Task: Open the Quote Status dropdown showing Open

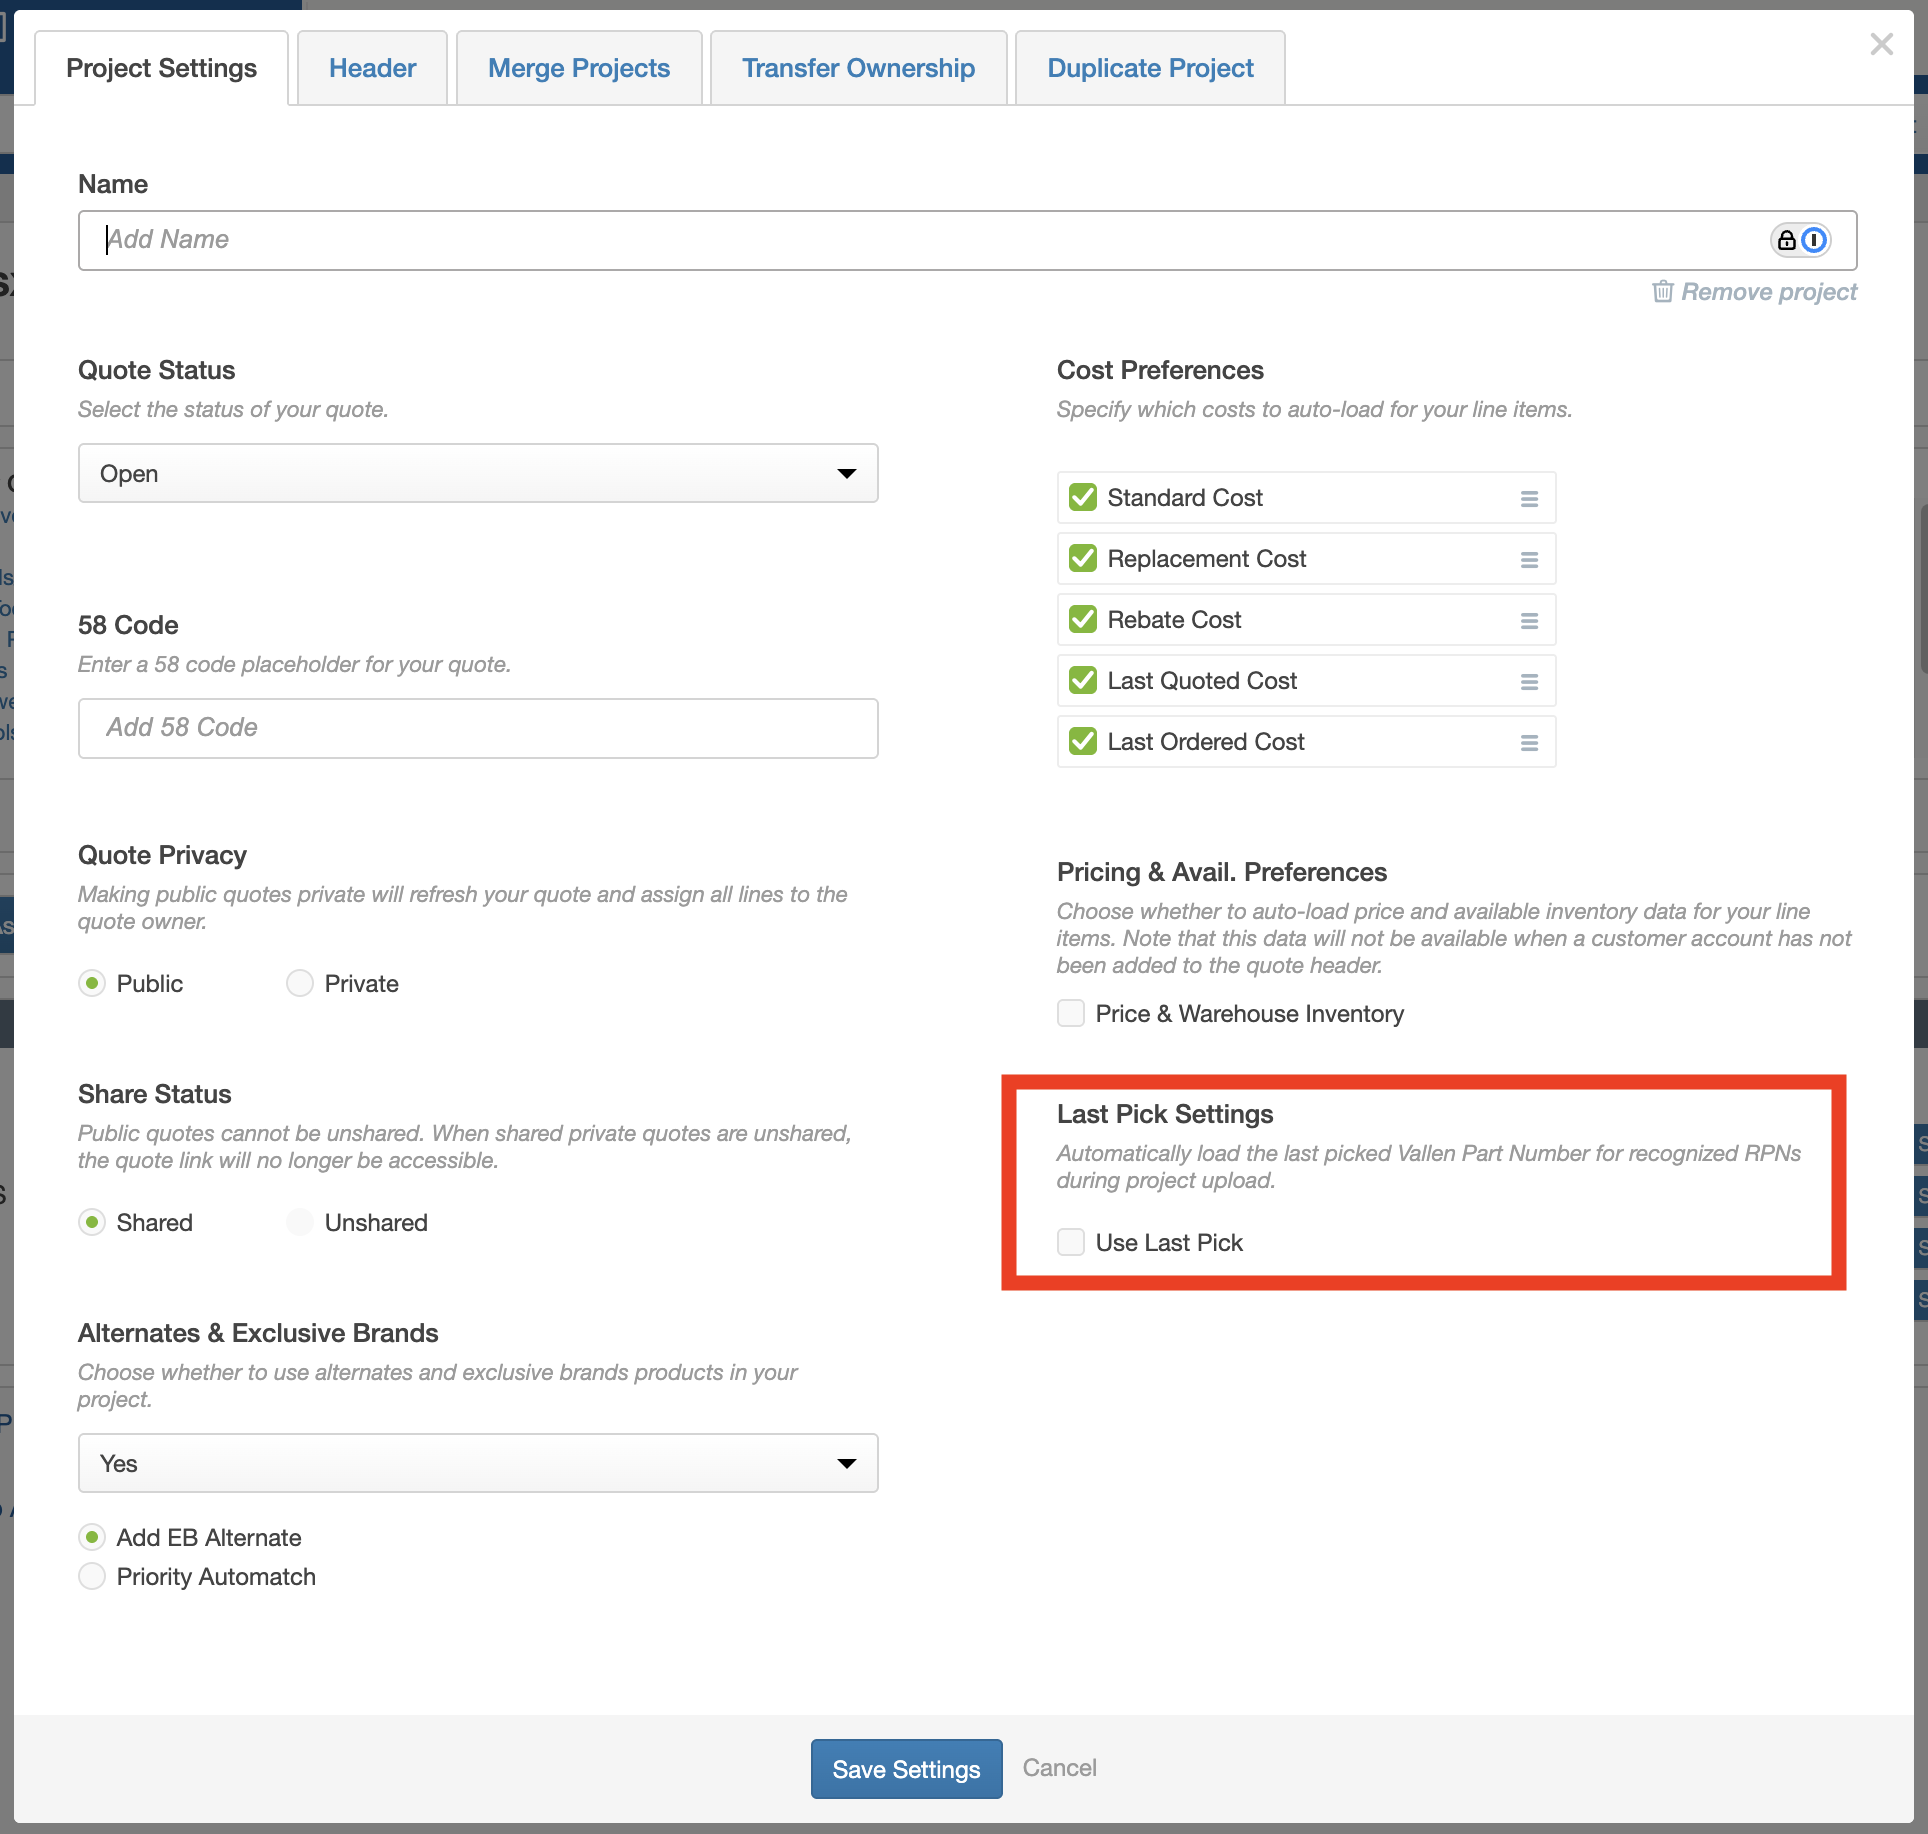Action: 478,473
